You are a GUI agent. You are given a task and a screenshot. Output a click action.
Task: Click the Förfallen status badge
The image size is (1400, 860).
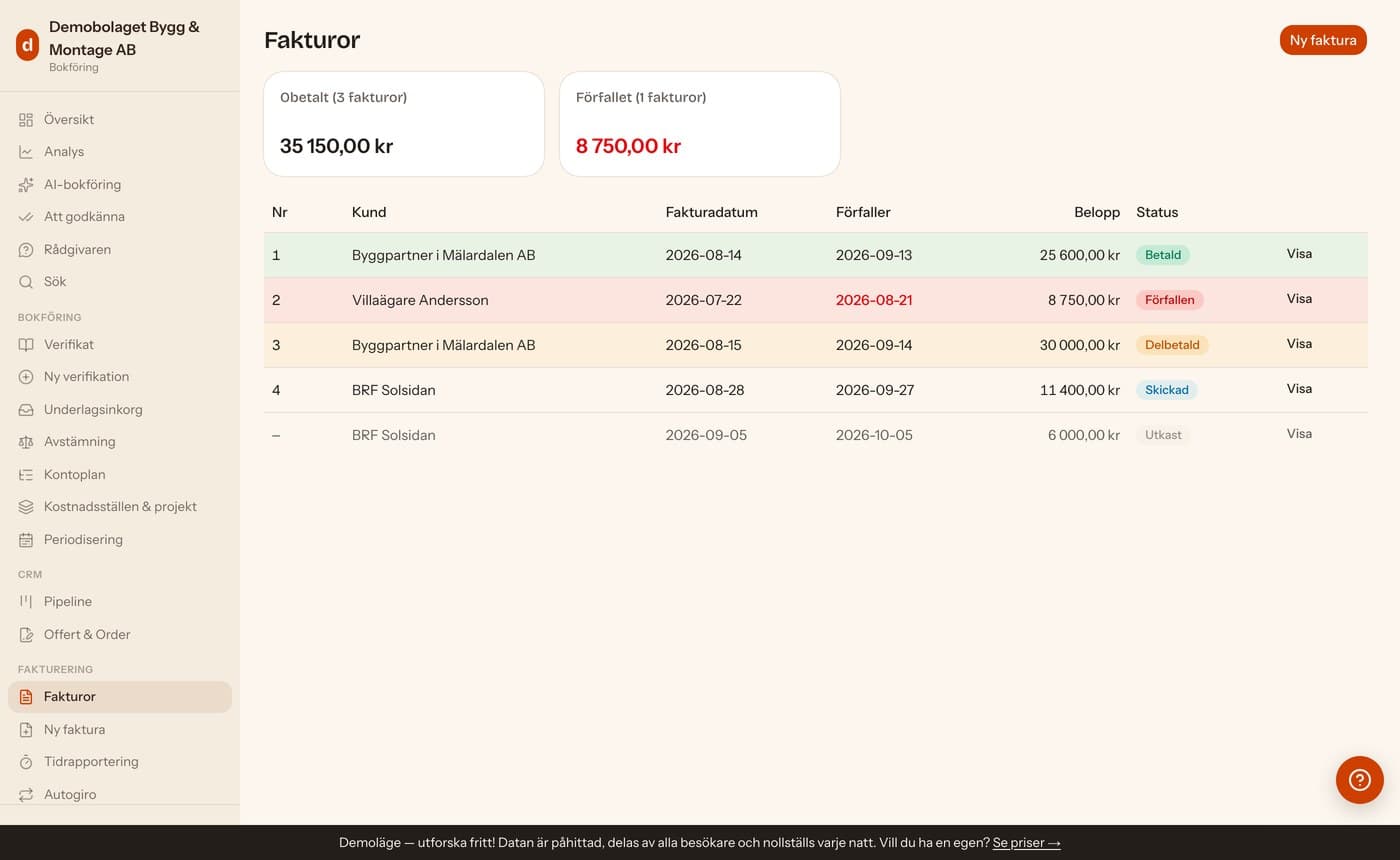pyautogui.click(x=1170, y=300)
